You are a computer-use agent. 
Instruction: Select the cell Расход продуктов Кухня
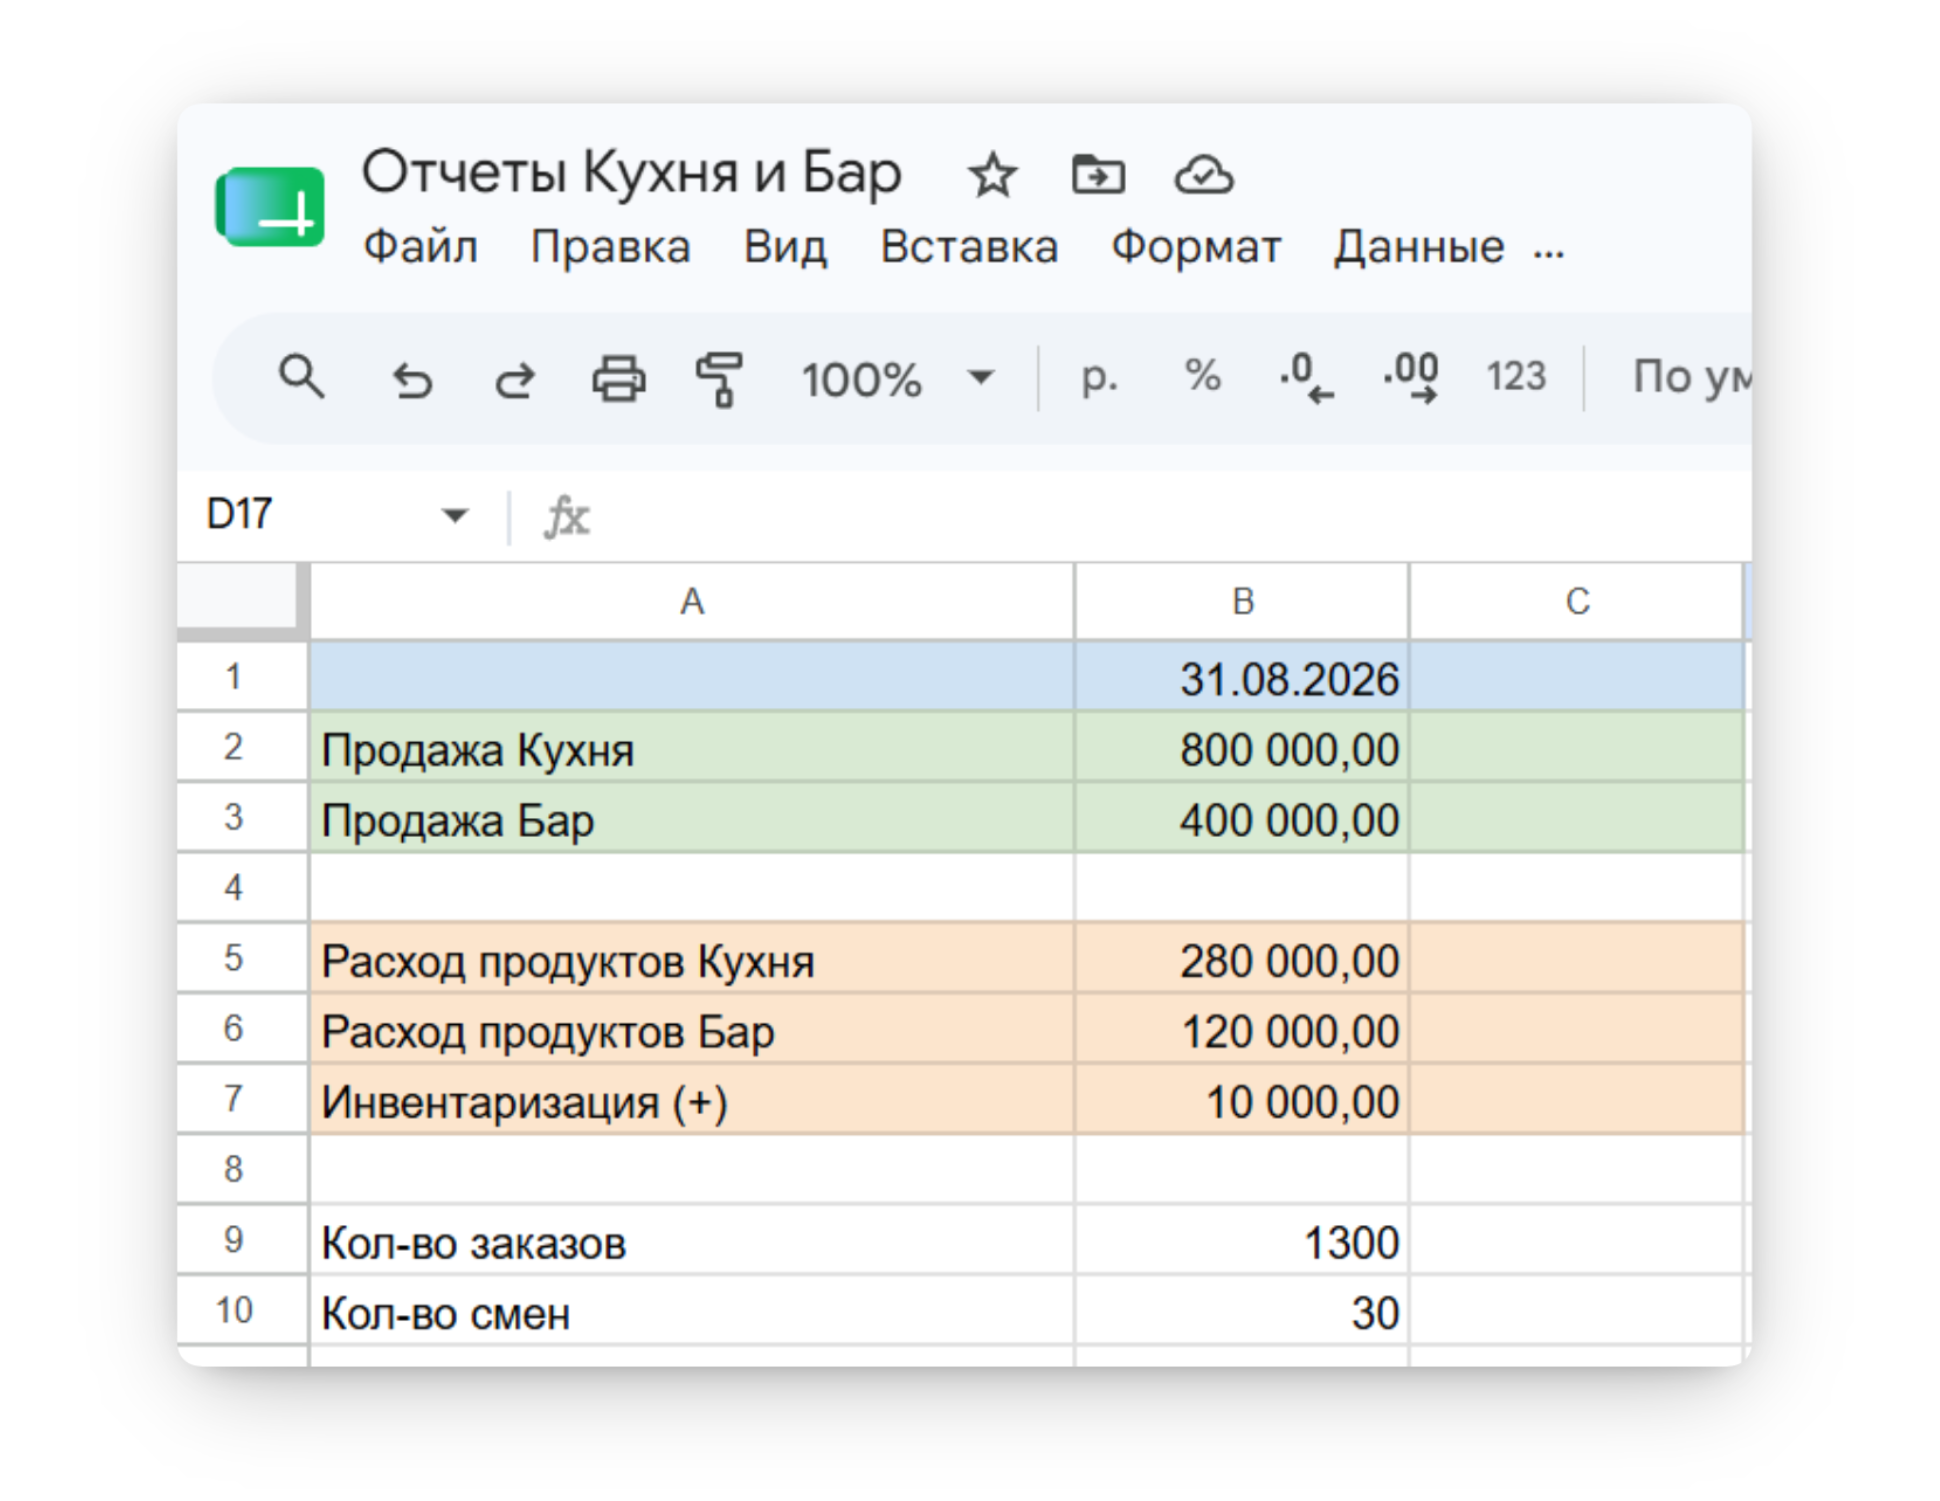pyautogui.click(x=692, y=958)
